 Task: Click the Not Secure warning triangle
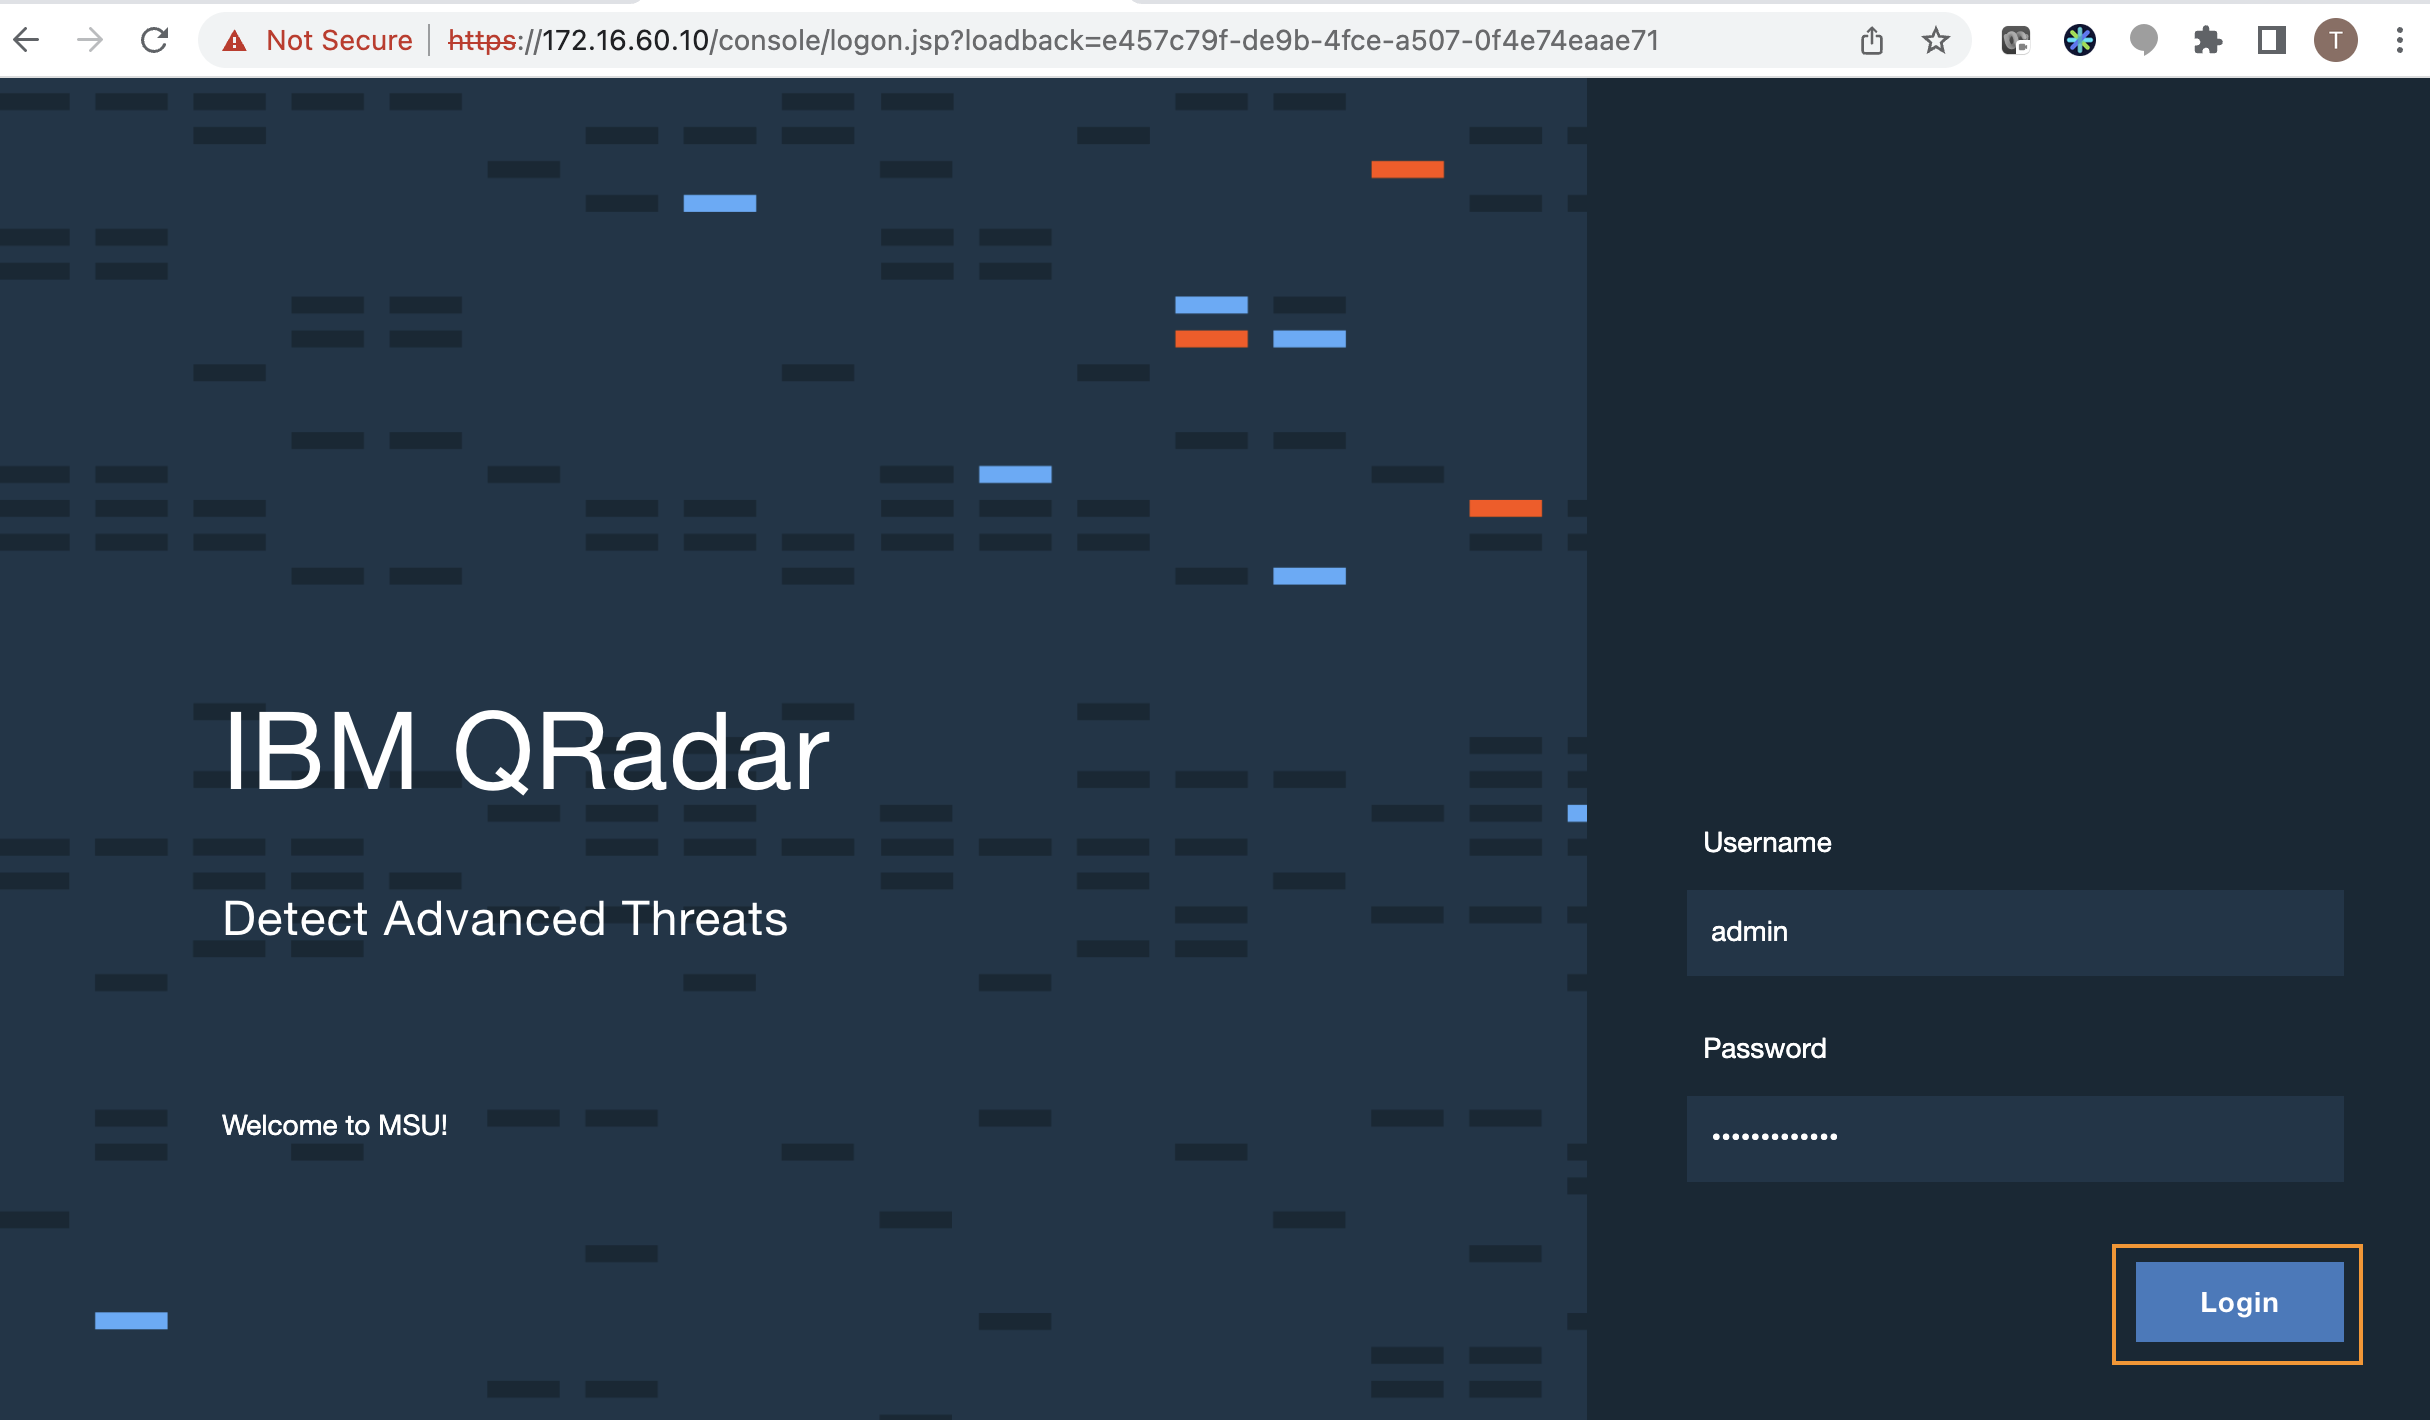234,41
